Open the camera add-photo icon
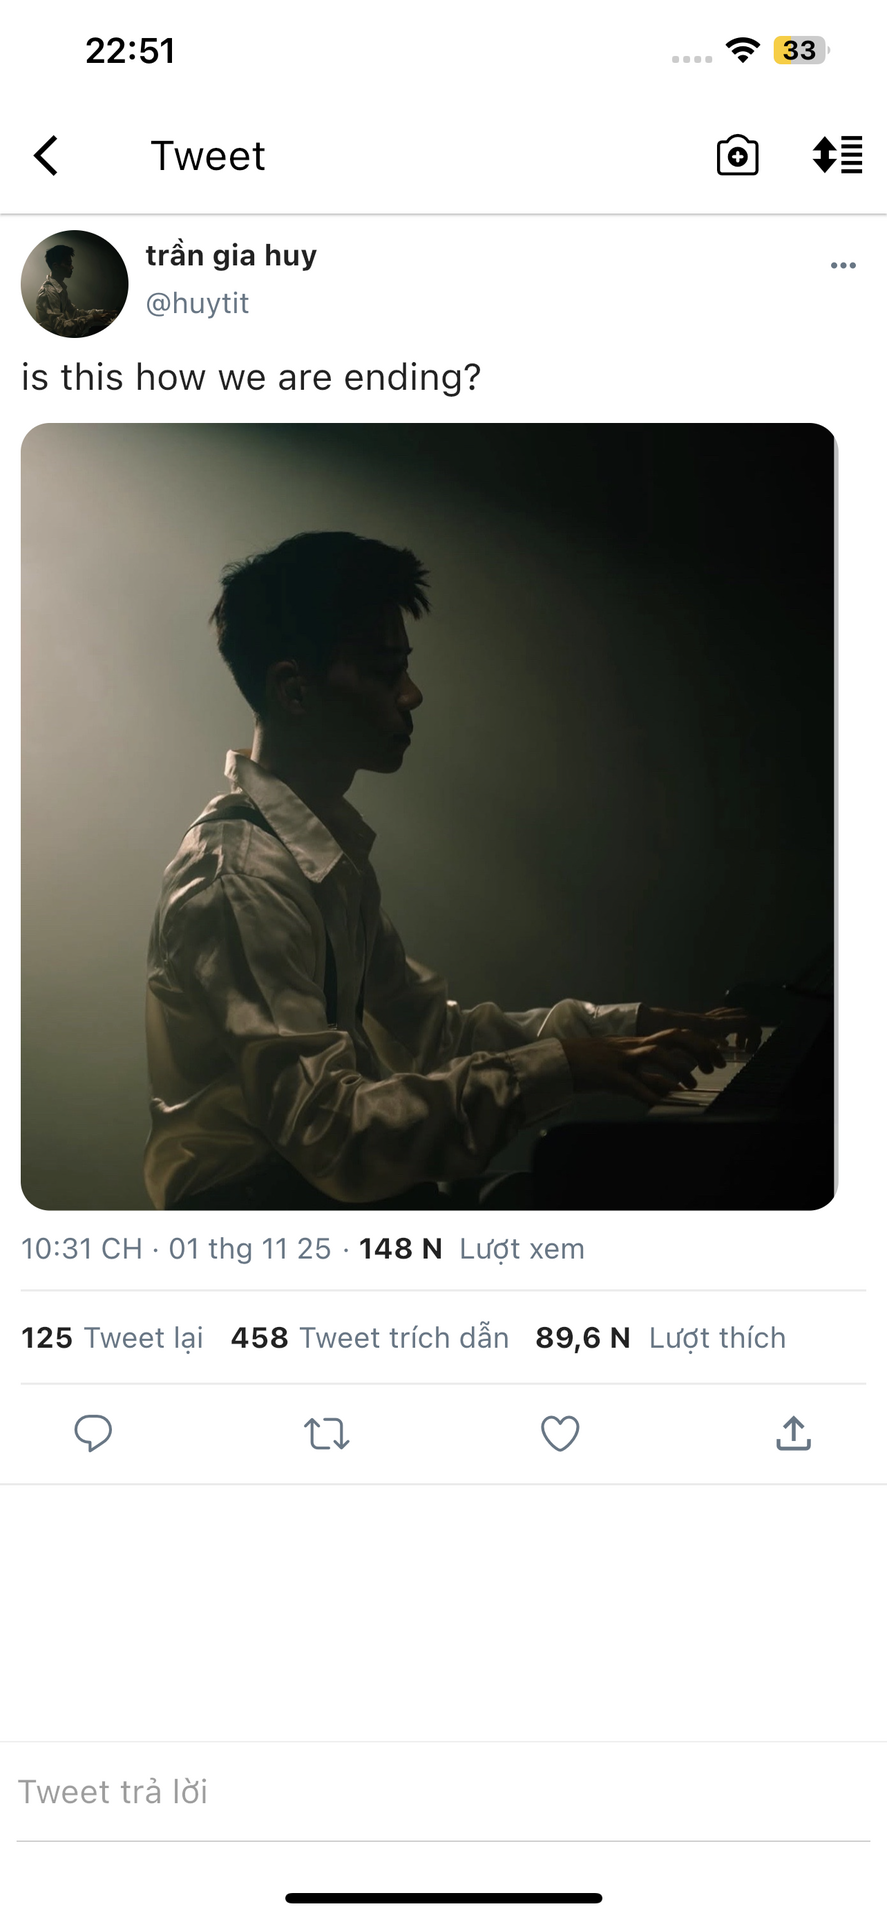The height and width of the screenshot is (1920, 887). [737, 156]
